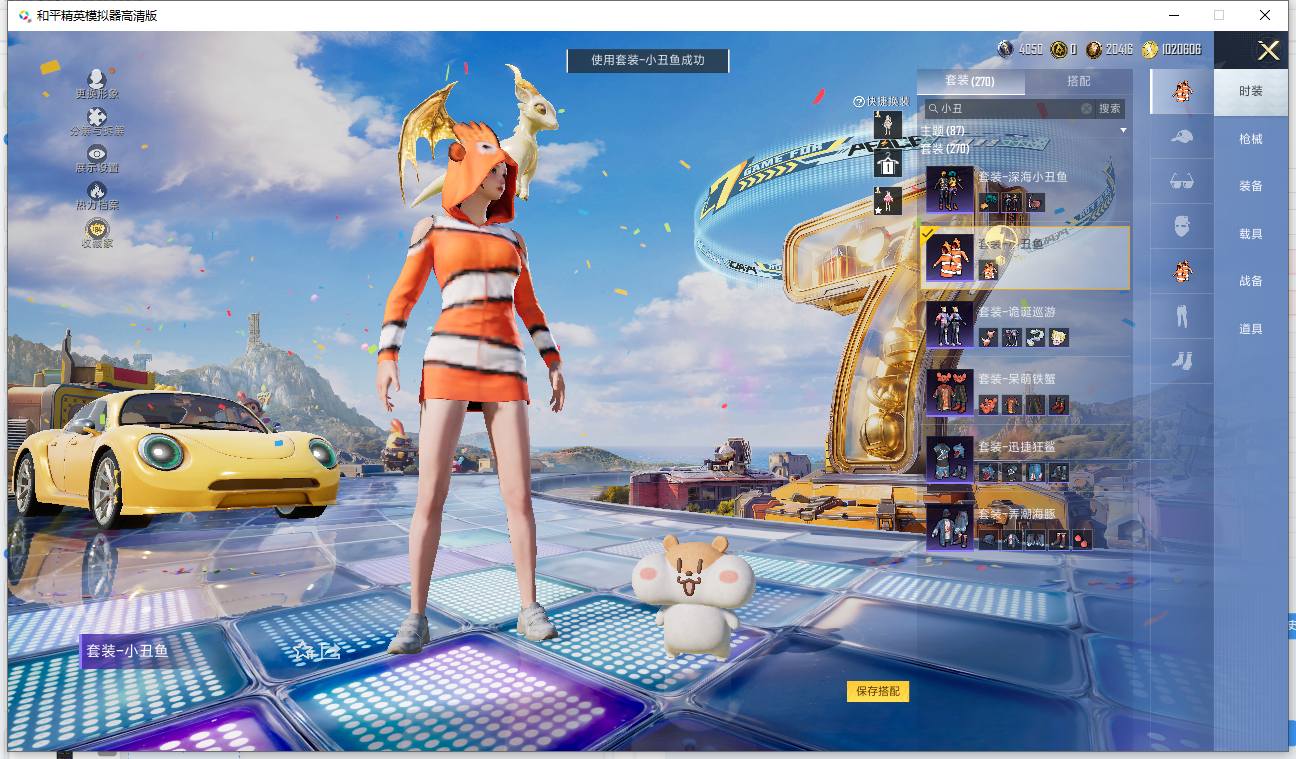Select the orange clothing icon below the mask

pyautogui.click(x=1182, y=270)
